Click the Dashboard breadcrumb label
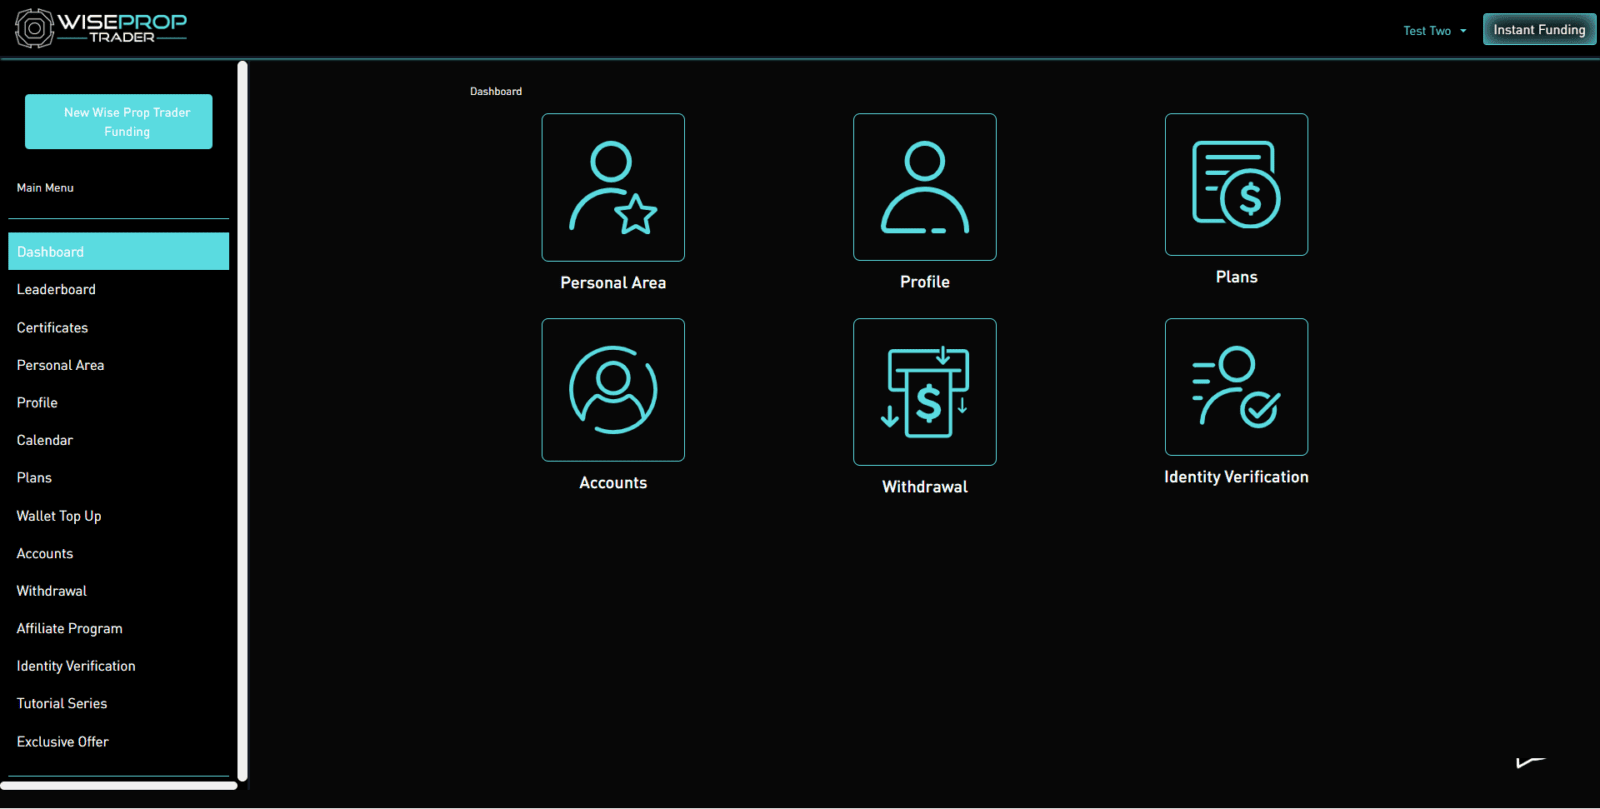 point(496,91)
